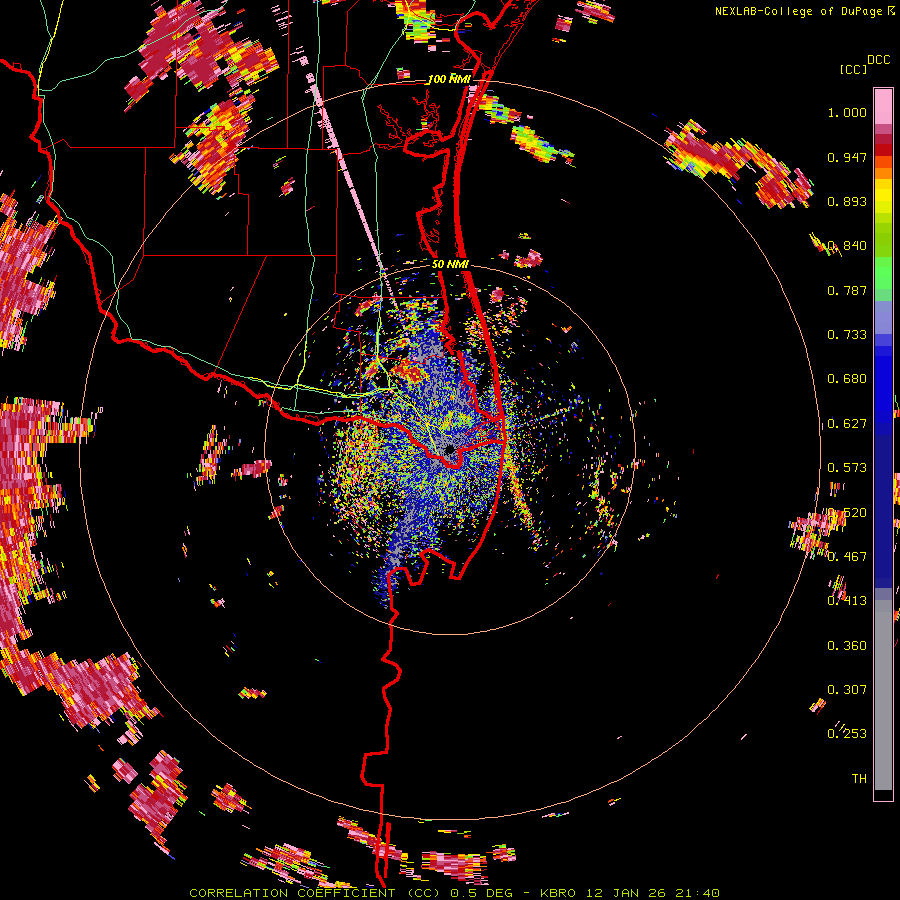Select the 0.733 scale value
Screen dimensions: 900x900
[x=847, y=335]
